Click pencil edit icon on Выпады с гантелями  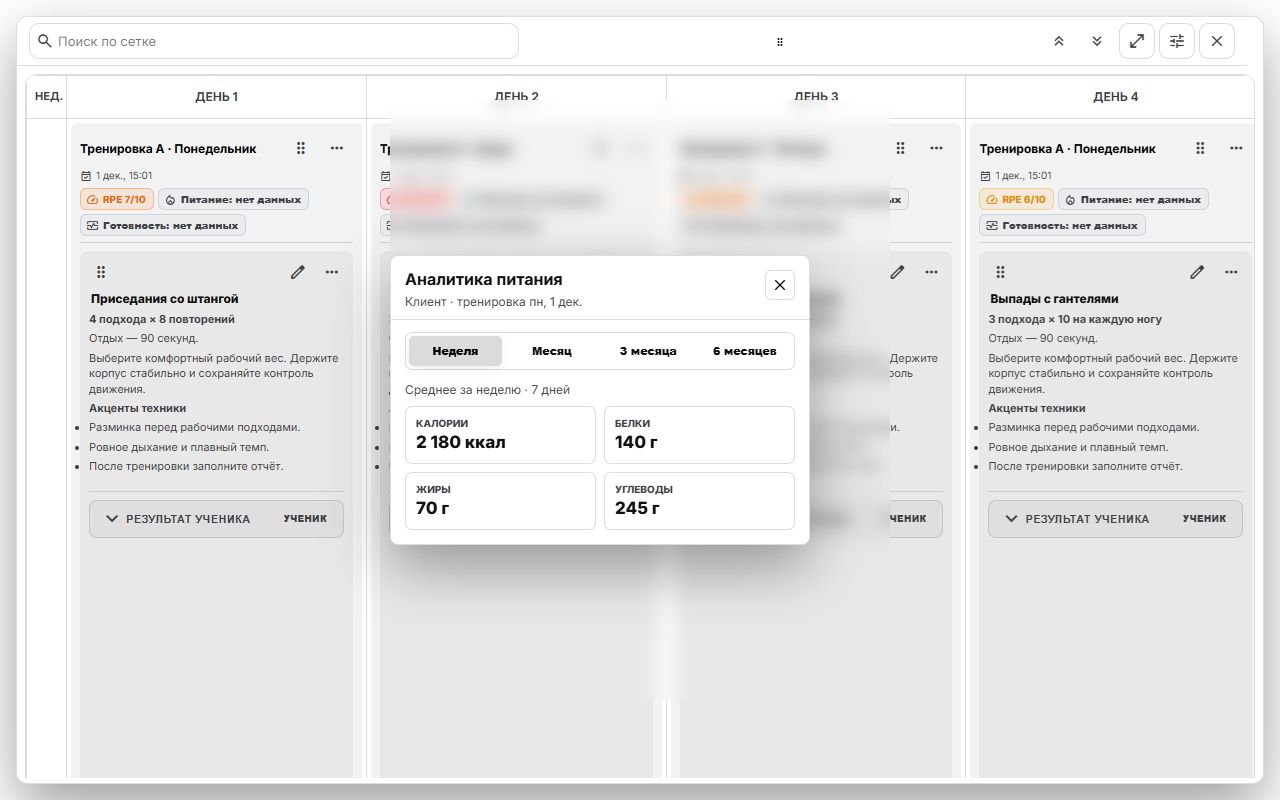click(1197, 272)
